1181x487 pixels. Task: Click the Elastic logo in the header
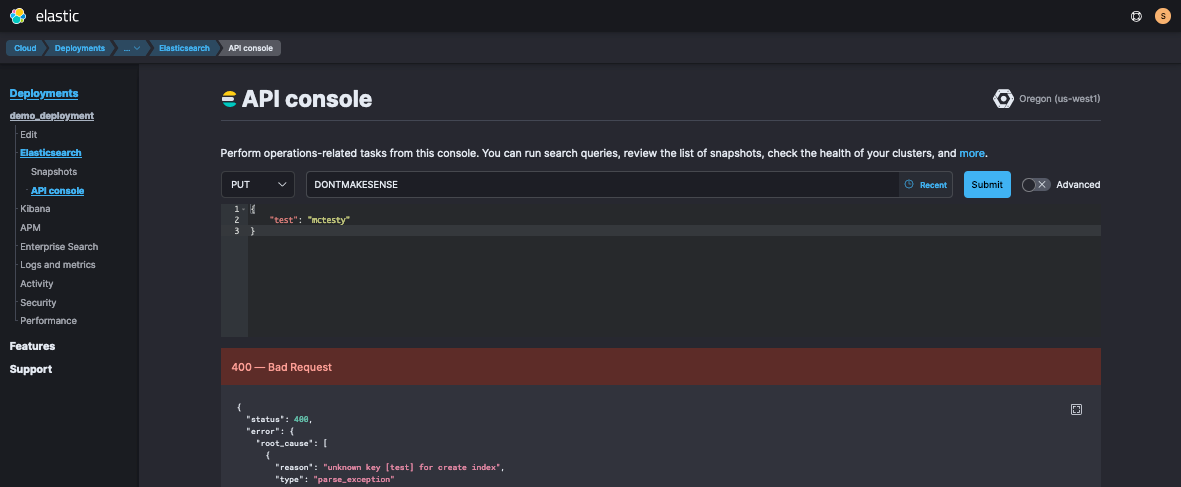pos(18,15)
